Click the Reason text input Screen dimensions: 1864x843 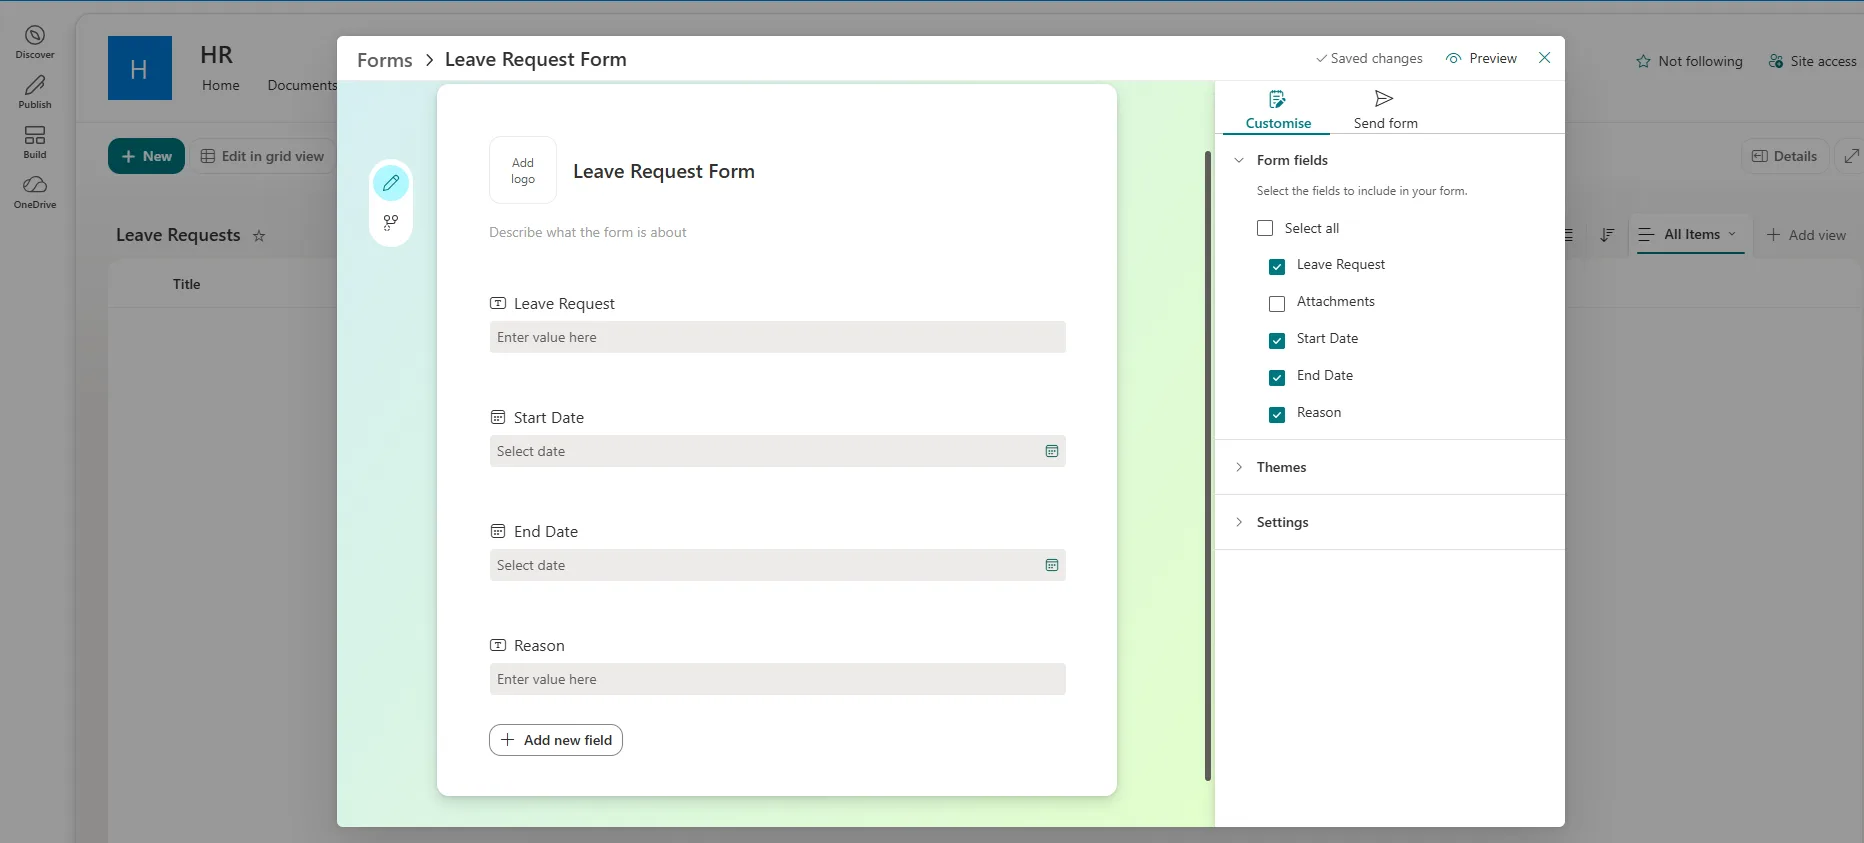coord(777,679)
